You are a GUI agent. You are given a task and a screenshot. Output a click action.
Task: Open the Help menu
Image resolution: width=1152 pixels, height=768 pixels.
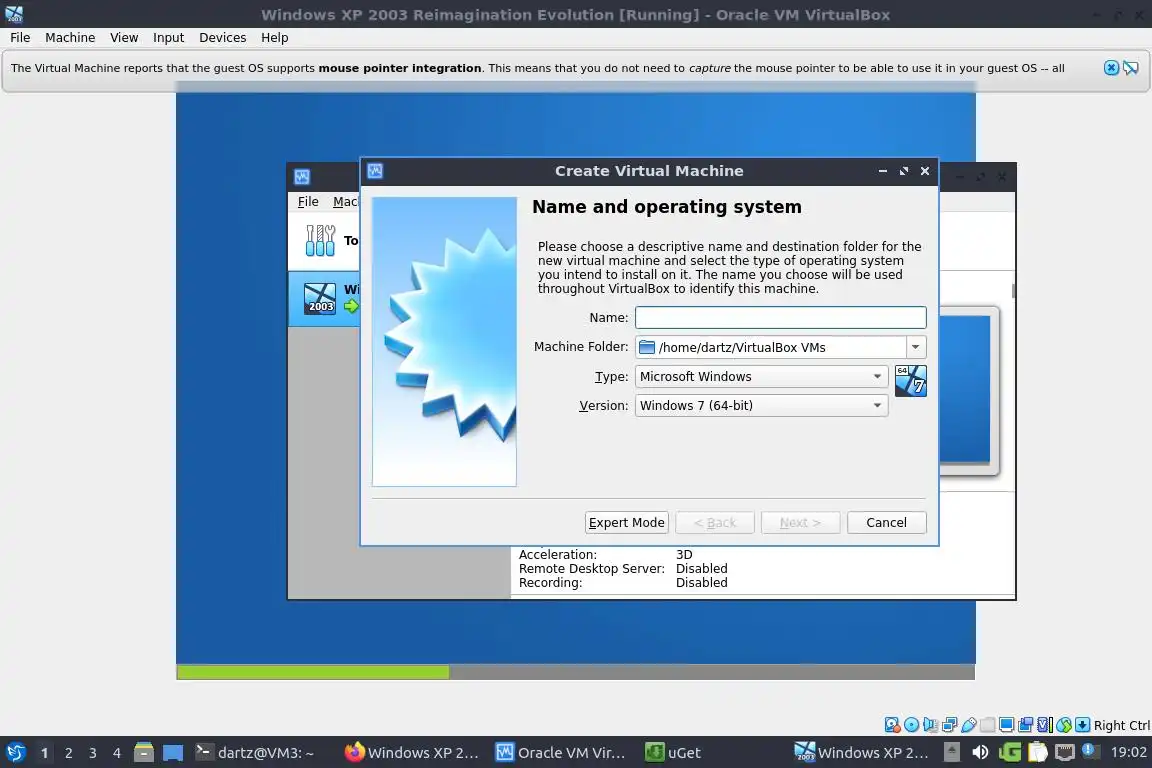point(274,37)
